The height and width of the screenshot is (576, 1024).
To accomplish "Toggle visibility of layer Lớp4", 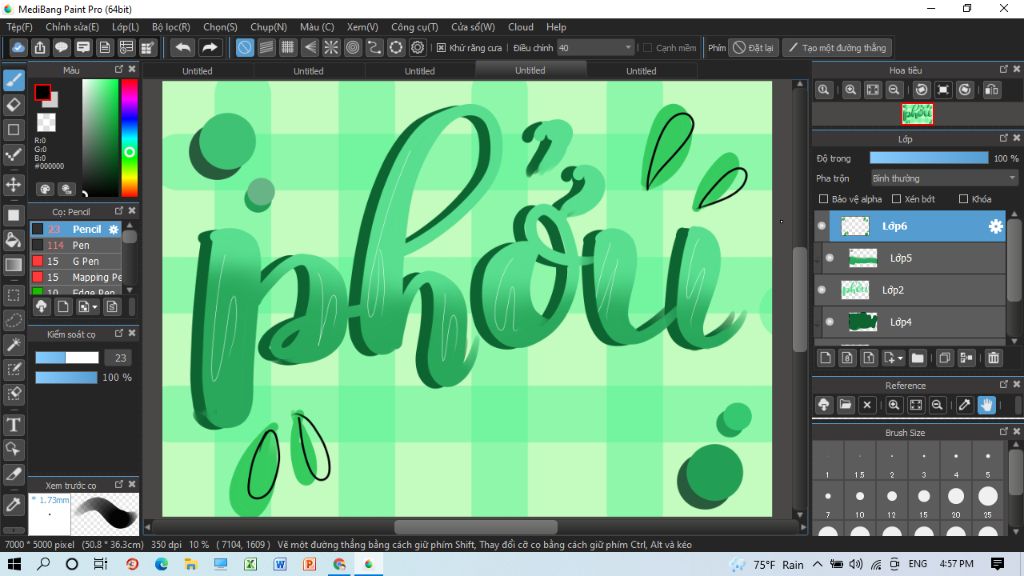I will (829, 322).
